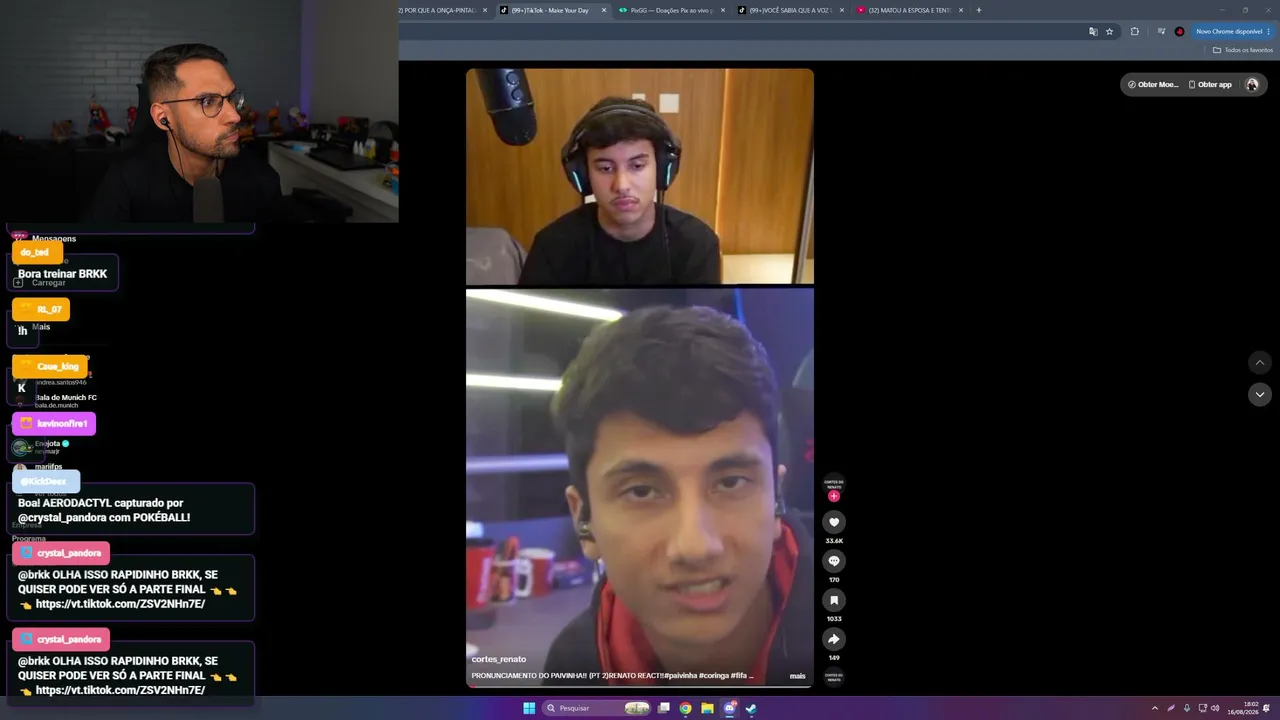Open the Todos os favoritos bookmarks folder
The height and width of the screenshot is (720, 1280).
click(1243, 50)
